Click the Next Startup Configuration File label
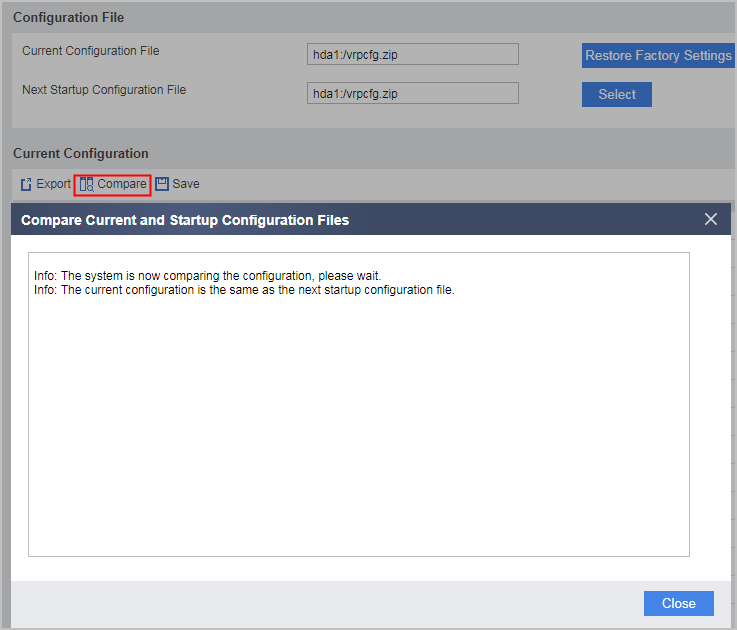This screenshot has width=737, height=630. (104, 90)
